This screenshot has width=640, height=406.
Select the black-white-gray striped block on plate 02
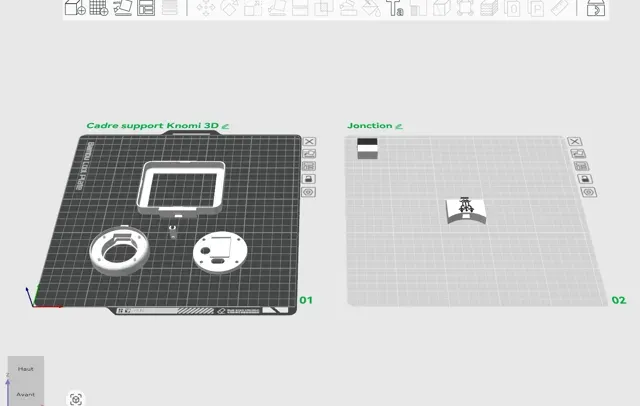367,149
